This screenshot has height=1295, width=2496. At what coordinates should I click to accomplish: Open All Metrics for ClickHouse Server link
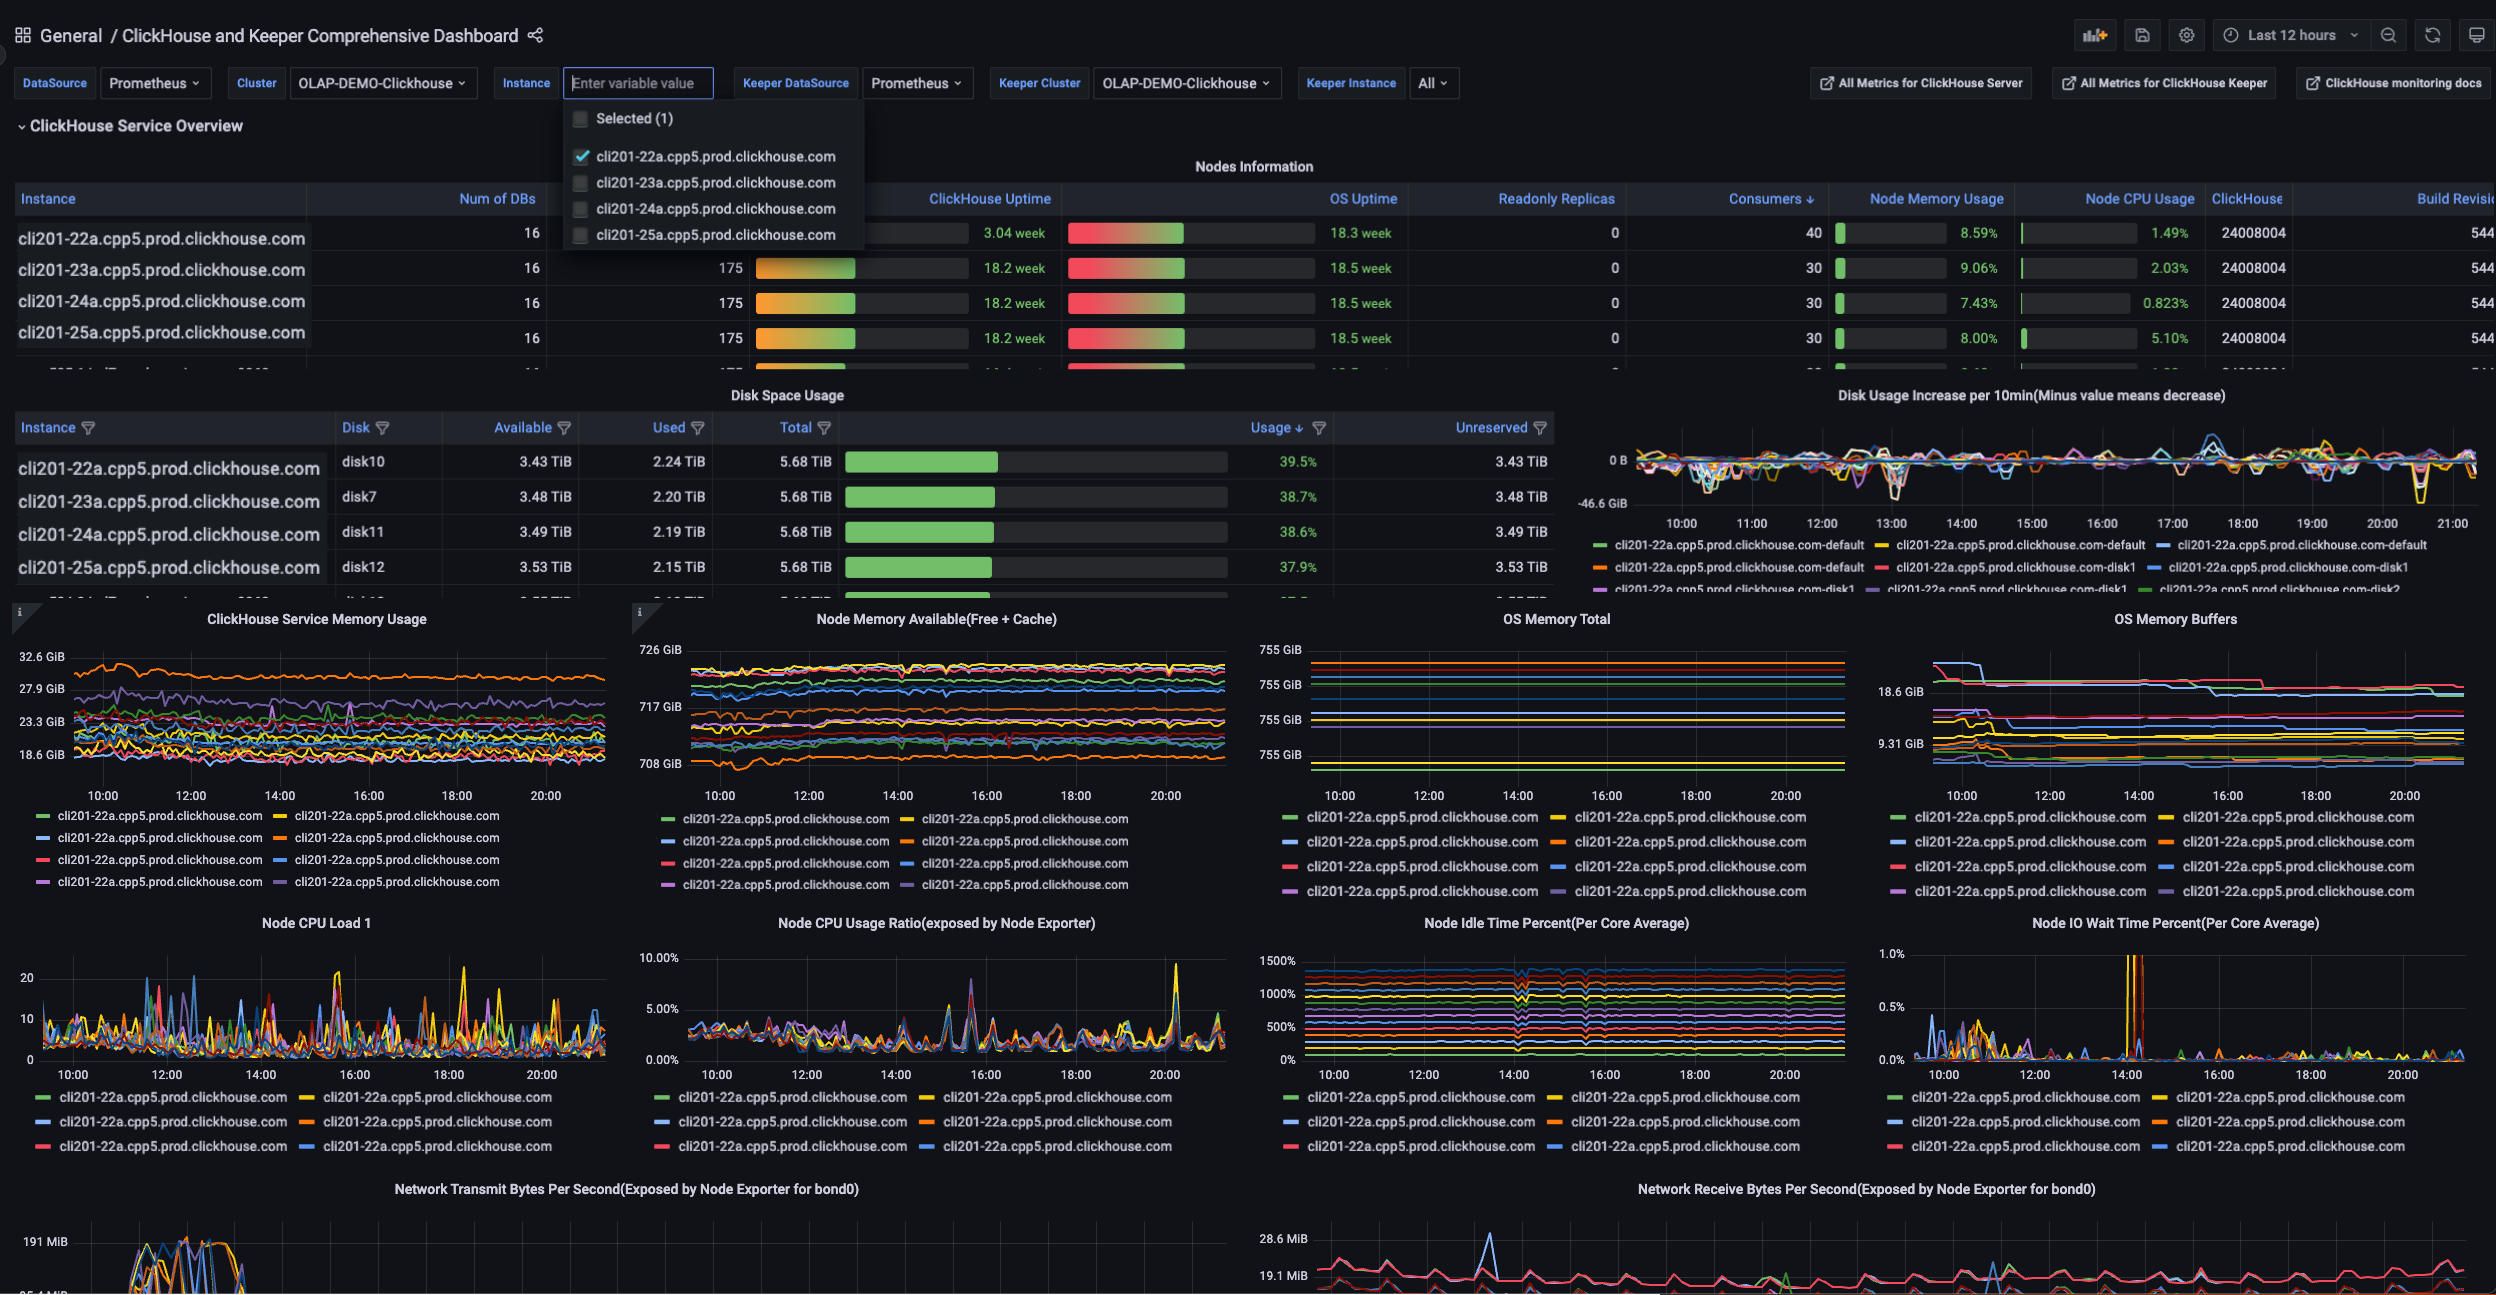1920,83
